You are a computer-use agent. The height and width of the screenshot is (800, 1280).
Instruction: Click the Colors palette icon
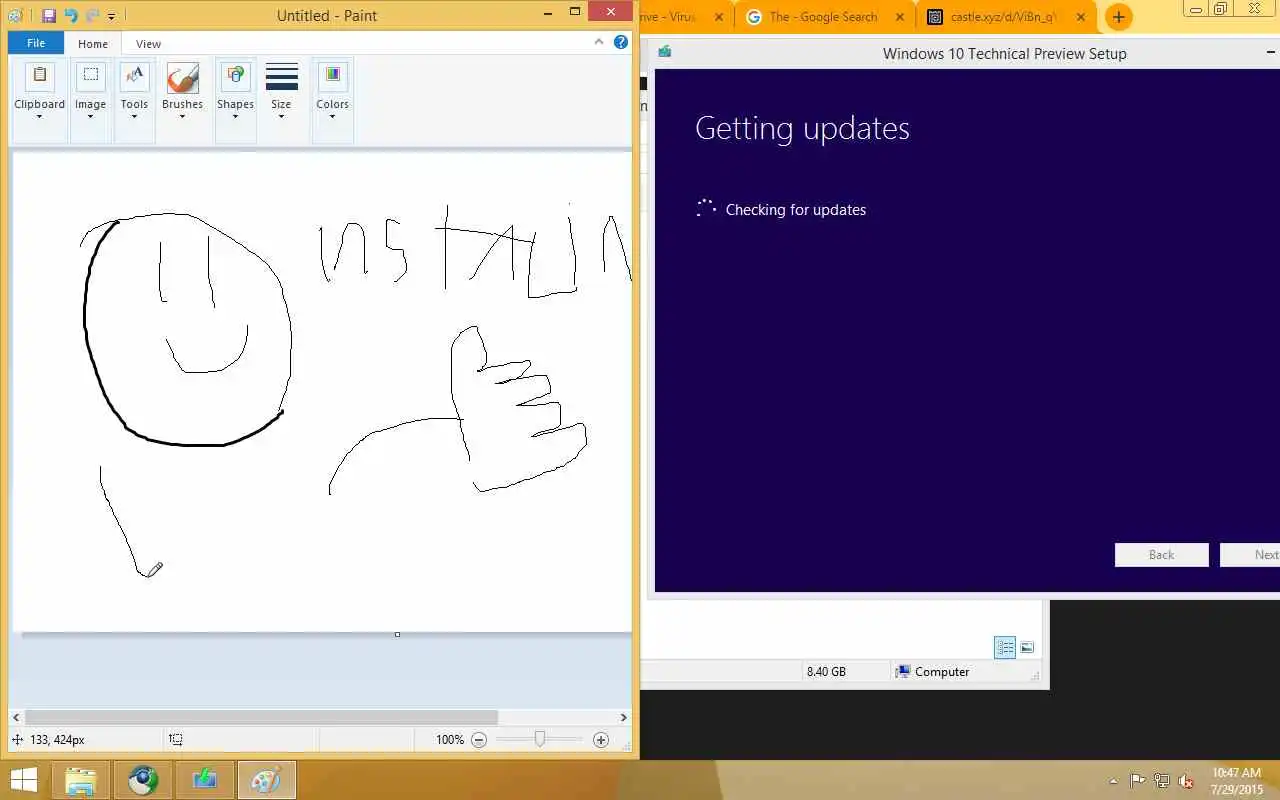[x=332, y=77]
